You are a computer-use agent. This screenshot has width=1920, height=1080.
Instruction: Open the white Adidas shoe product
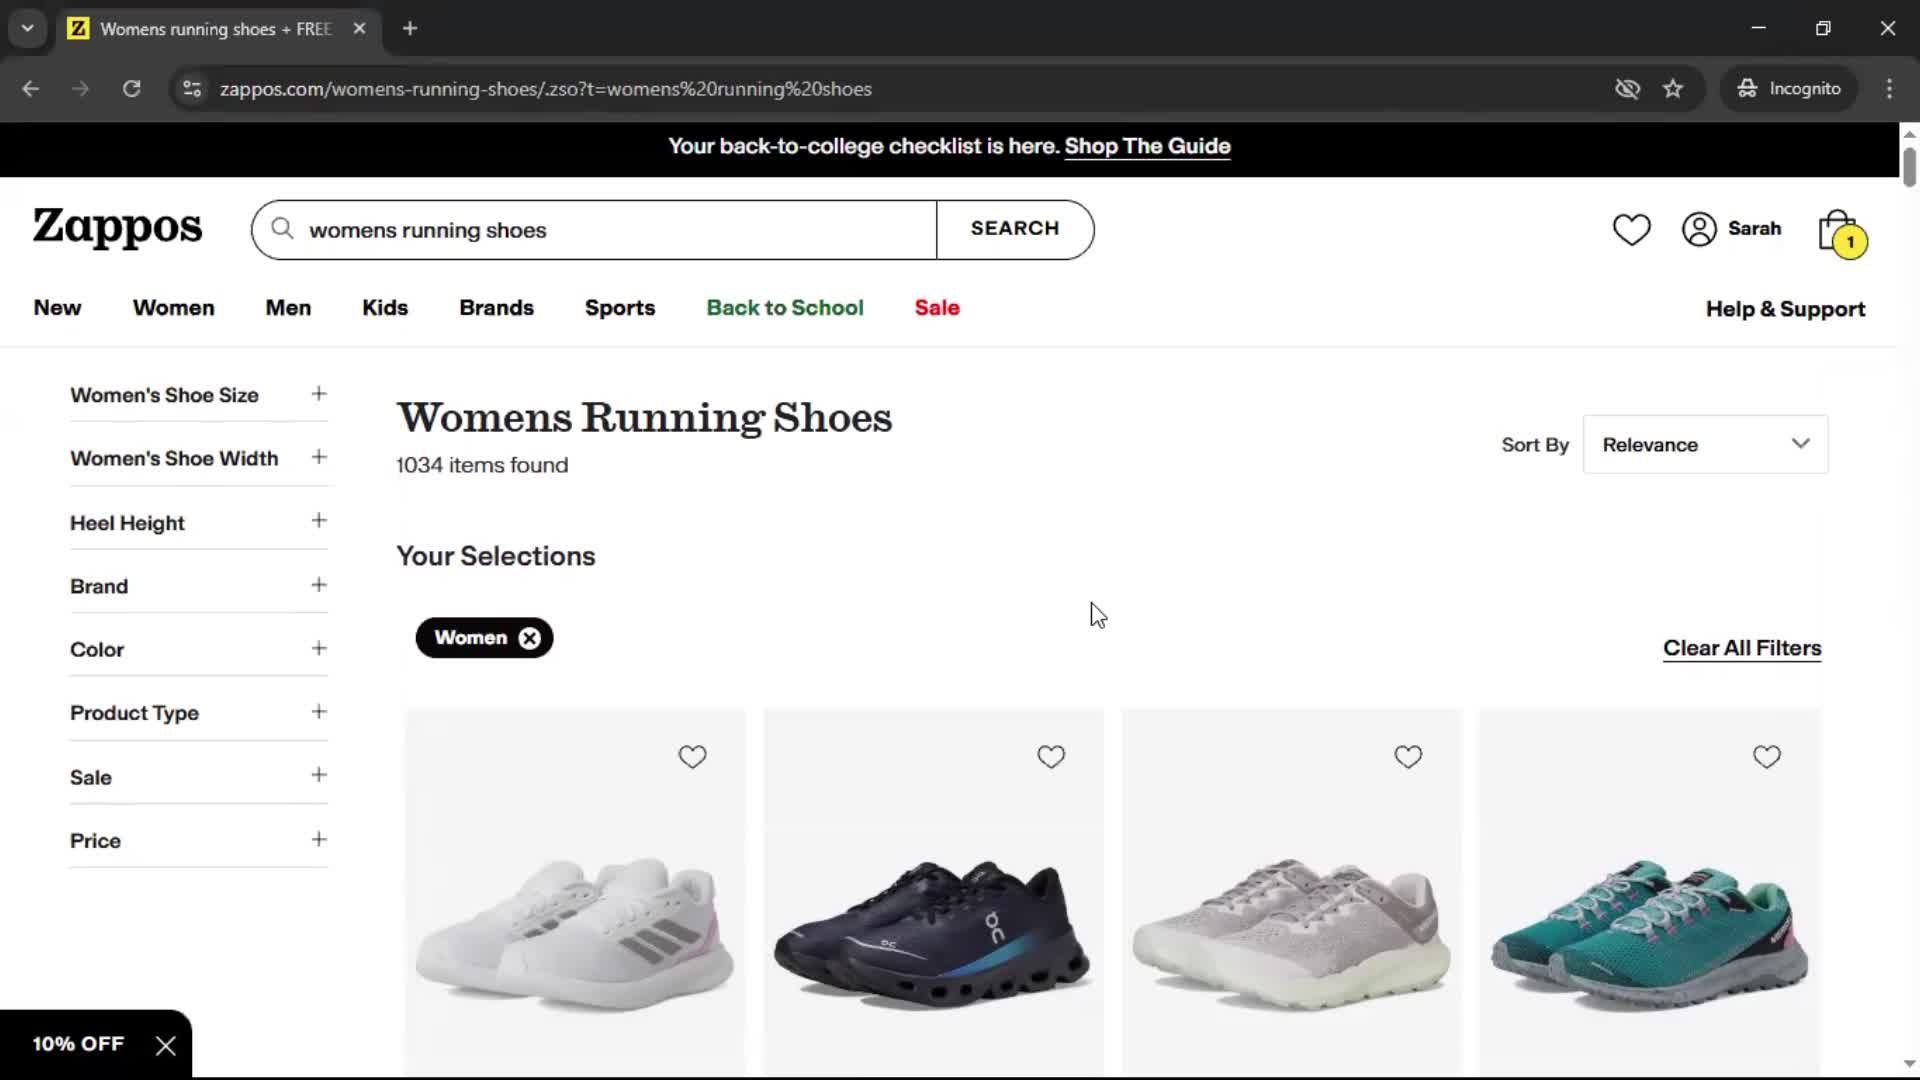(x=575, y=895)
